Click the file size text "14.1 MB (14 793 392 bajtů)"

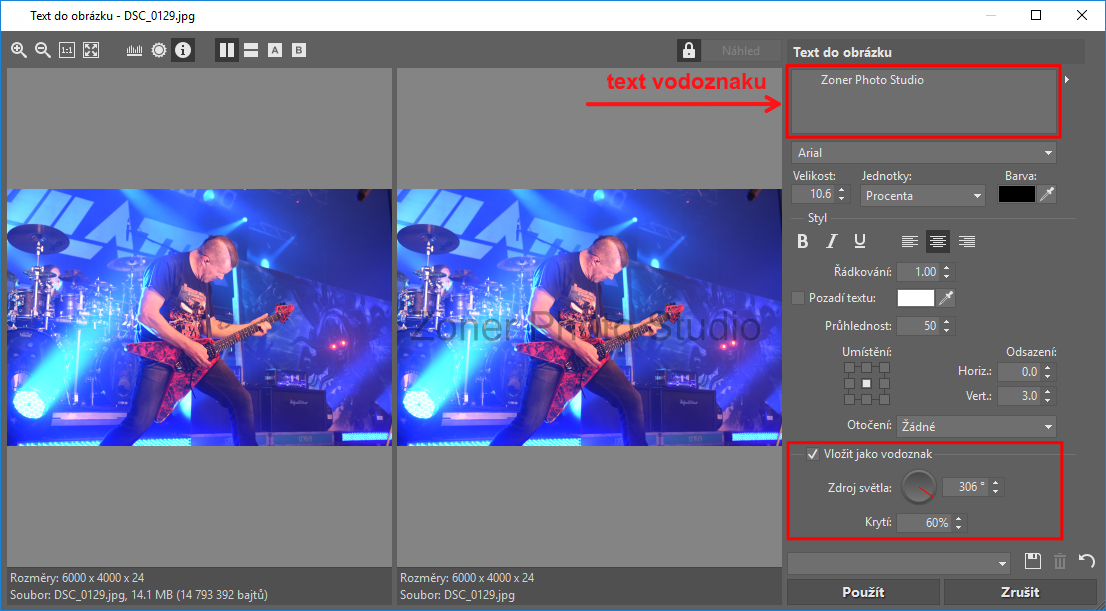coord(200,595)
